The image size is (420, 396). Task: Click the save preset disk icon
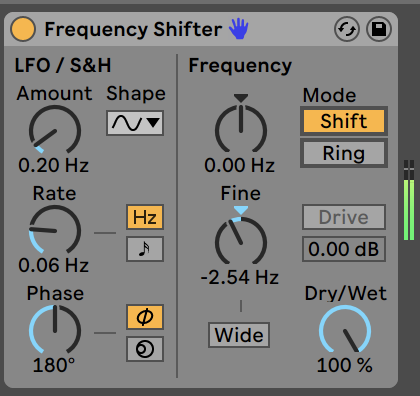[379, 29]
